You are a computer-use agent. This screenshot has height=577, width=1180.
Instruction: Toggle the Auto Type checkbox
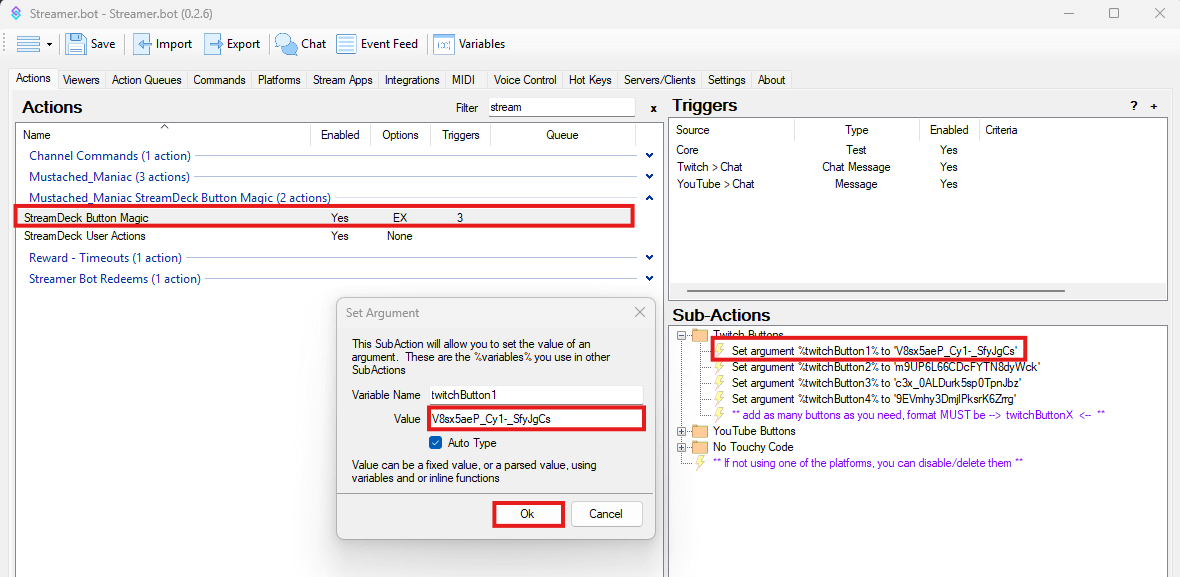[x=435, y=443]
